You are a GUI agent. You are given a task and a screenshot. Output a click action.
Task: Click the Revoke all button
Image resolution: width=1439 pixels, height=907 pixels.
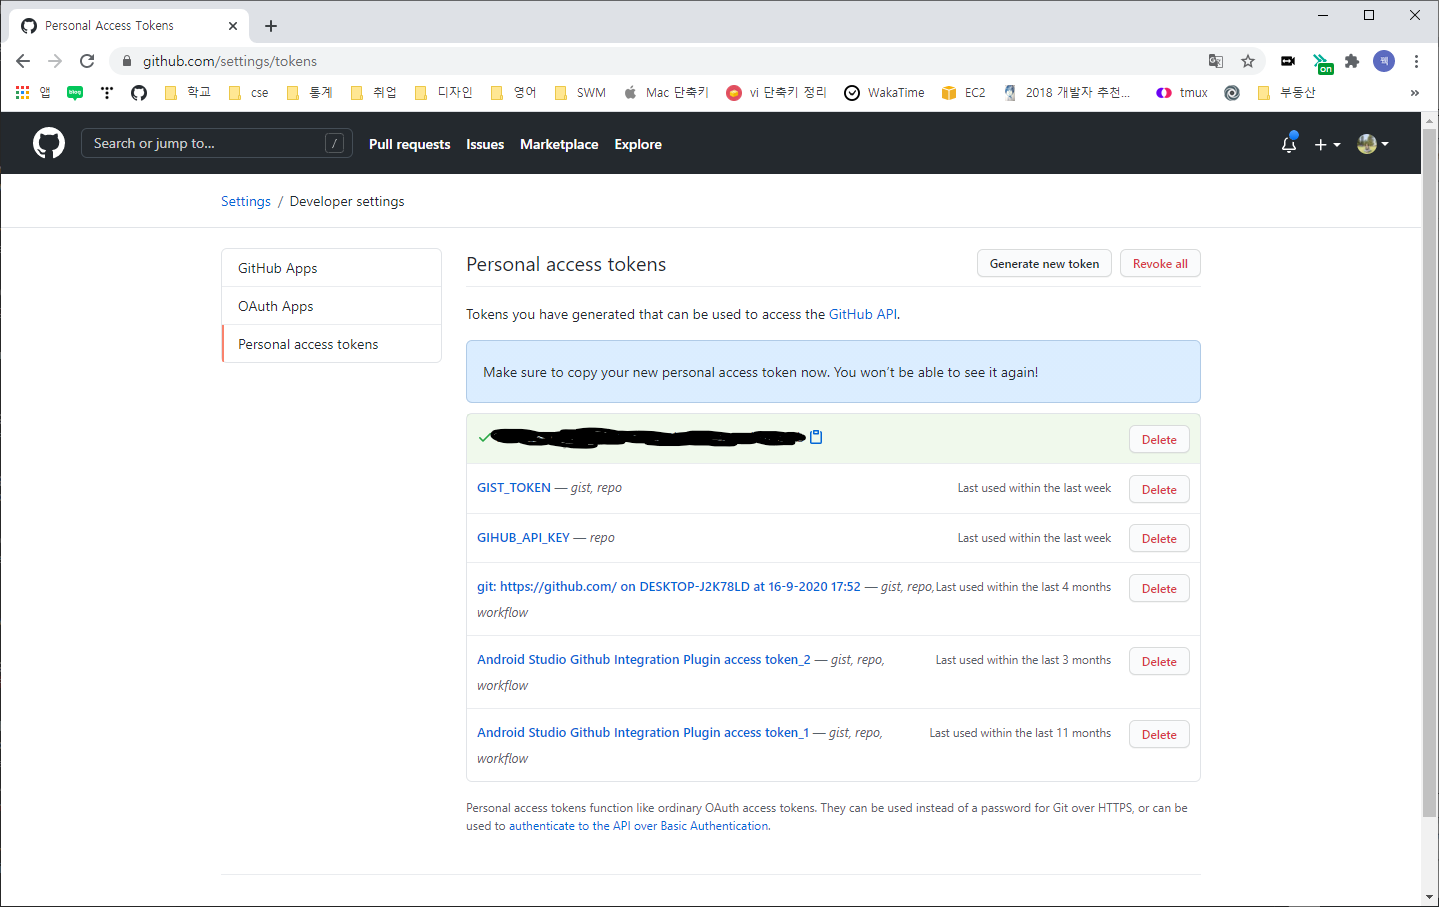pyautogui.click(x=1160, y=263)
